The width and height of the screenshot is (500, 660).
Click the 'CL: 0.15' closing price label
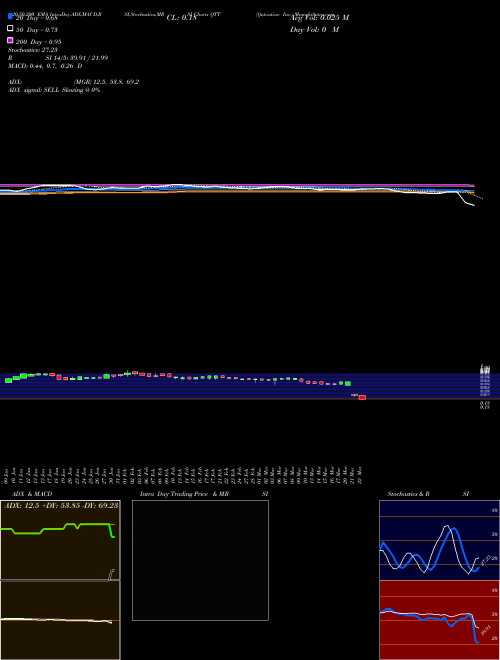(x=182, y=18)
